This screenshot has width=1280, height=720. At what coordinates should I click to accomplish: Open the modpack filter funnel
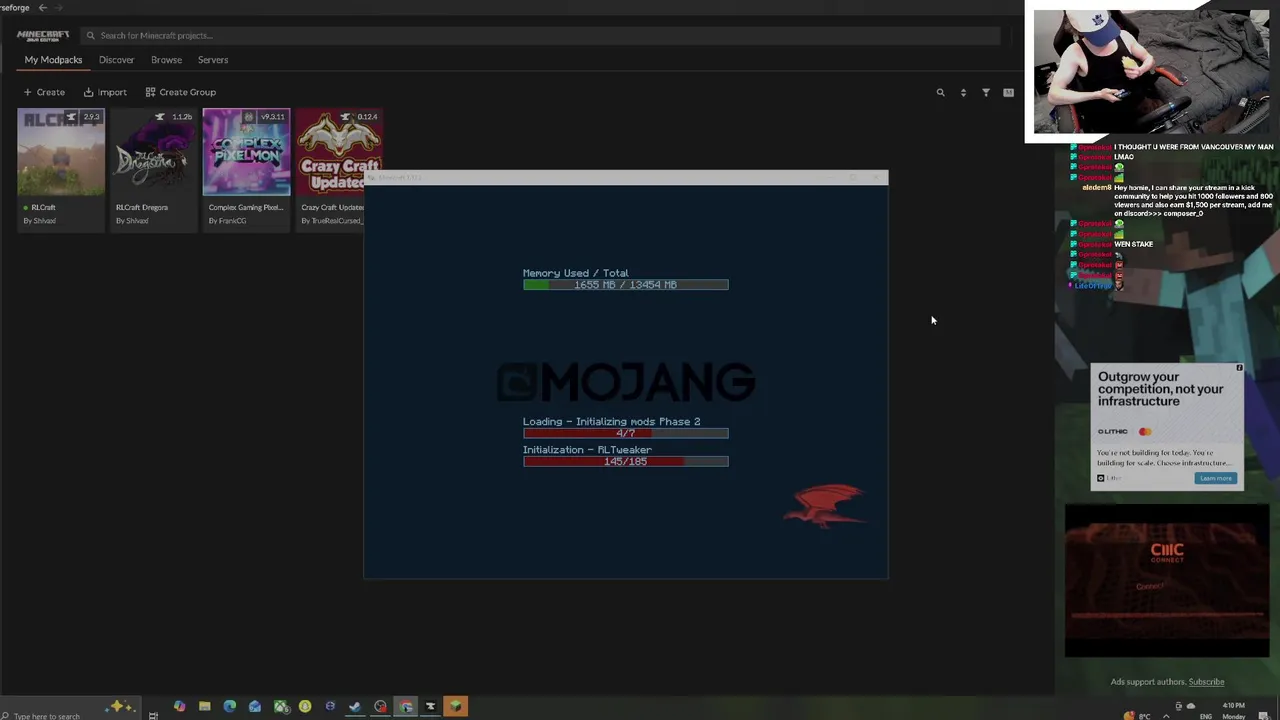(986, 92)
